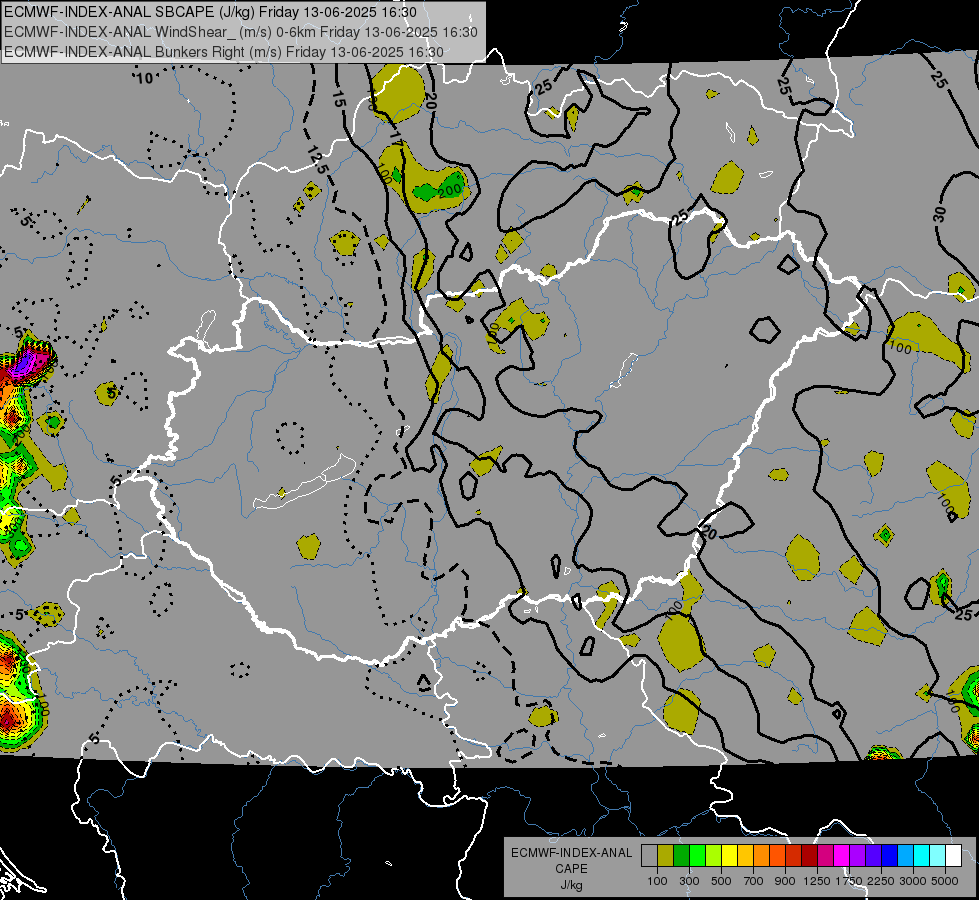Pick the olive swatch in the CAPE legend
Image resolution: width=979 pixels, height=900 pixels.
pos(666,855)
